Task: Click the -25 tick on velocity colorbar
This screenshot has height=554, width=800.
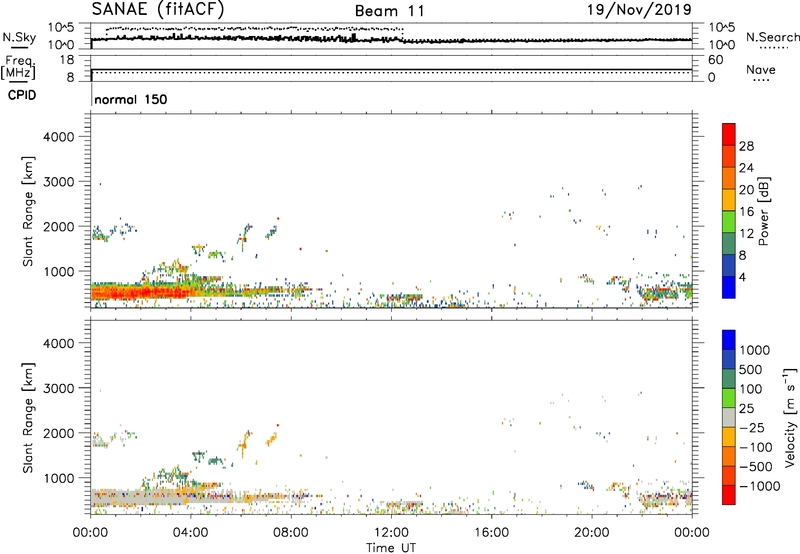Action: 752,427
